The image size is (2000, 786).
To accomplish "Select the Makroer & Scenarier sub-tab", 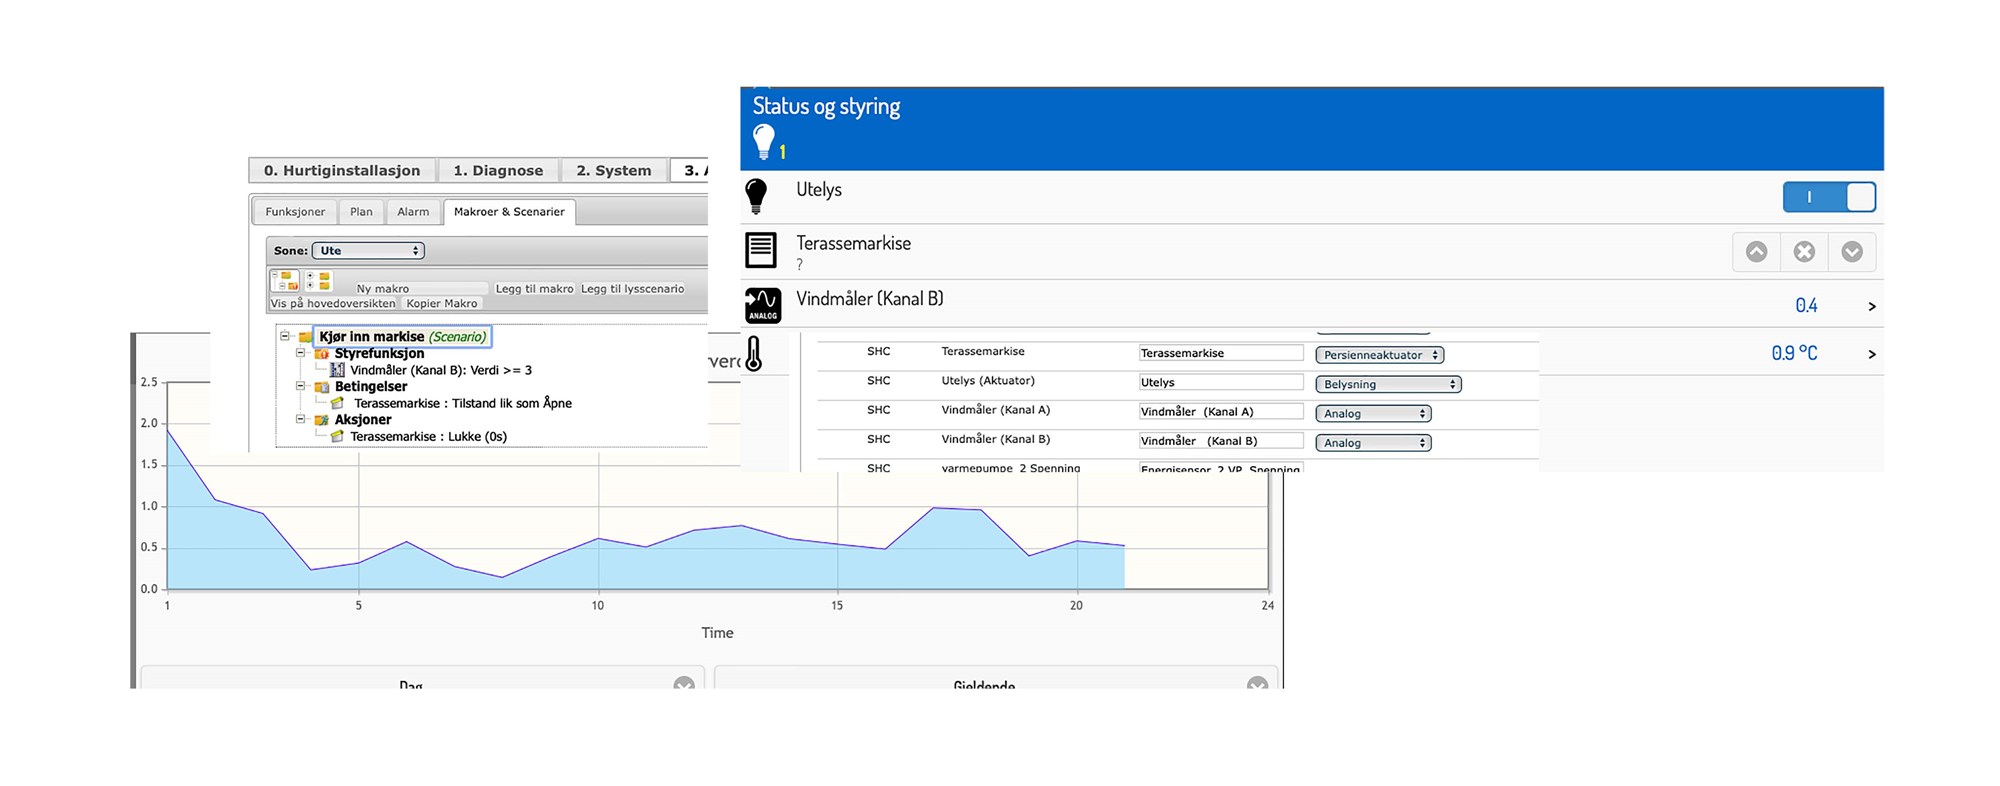I will pos(509,212).
